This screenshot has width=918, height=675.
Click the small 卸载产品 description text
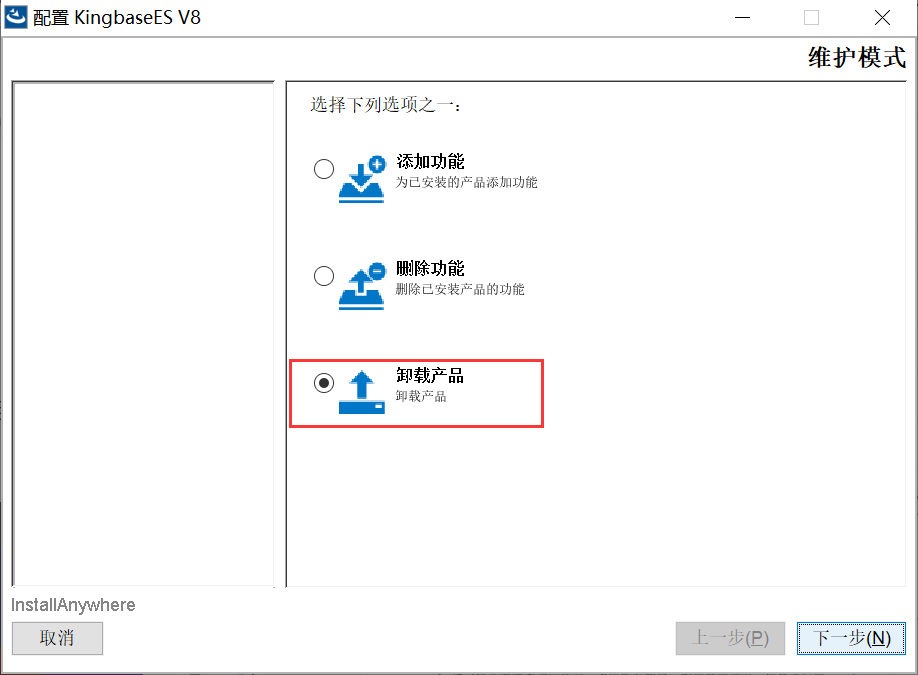[421, 396]
